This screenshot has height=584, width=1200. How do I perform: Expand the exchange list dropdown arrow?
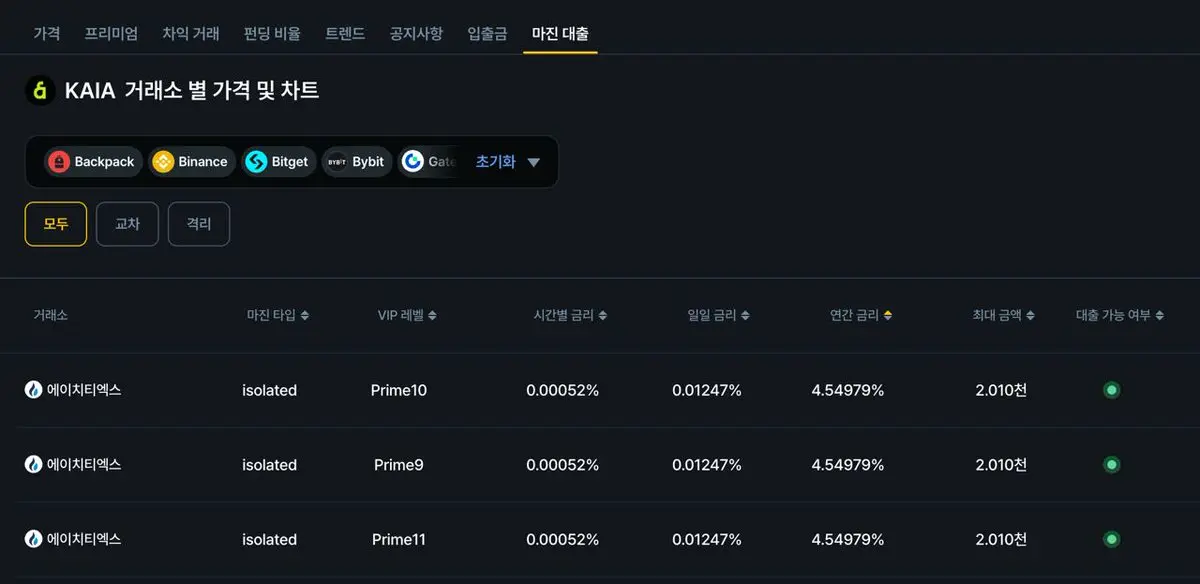[x=533, y=162]
